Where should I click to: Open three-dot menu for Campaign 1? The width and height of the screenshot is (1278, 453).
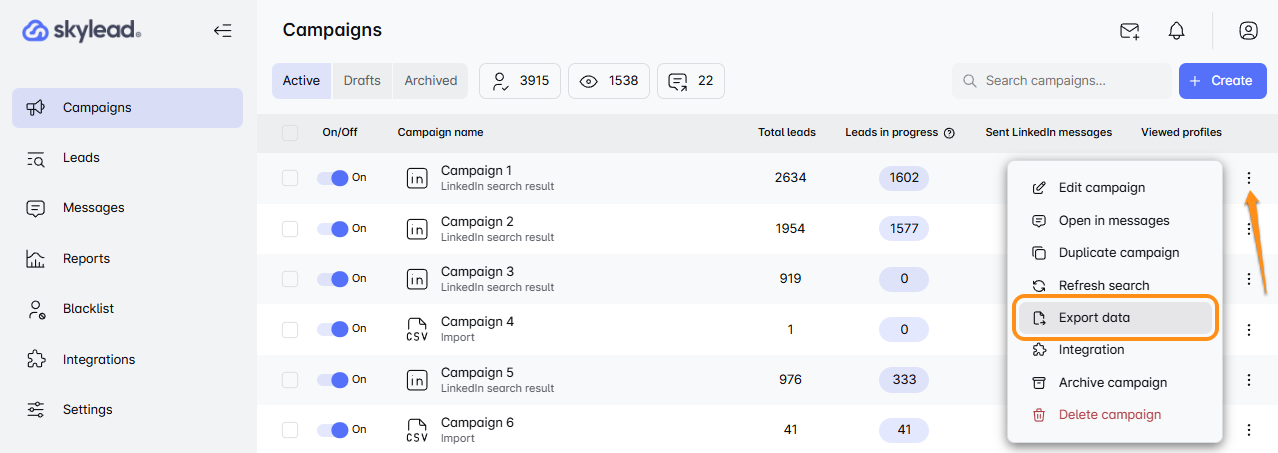coord(1248,178)
